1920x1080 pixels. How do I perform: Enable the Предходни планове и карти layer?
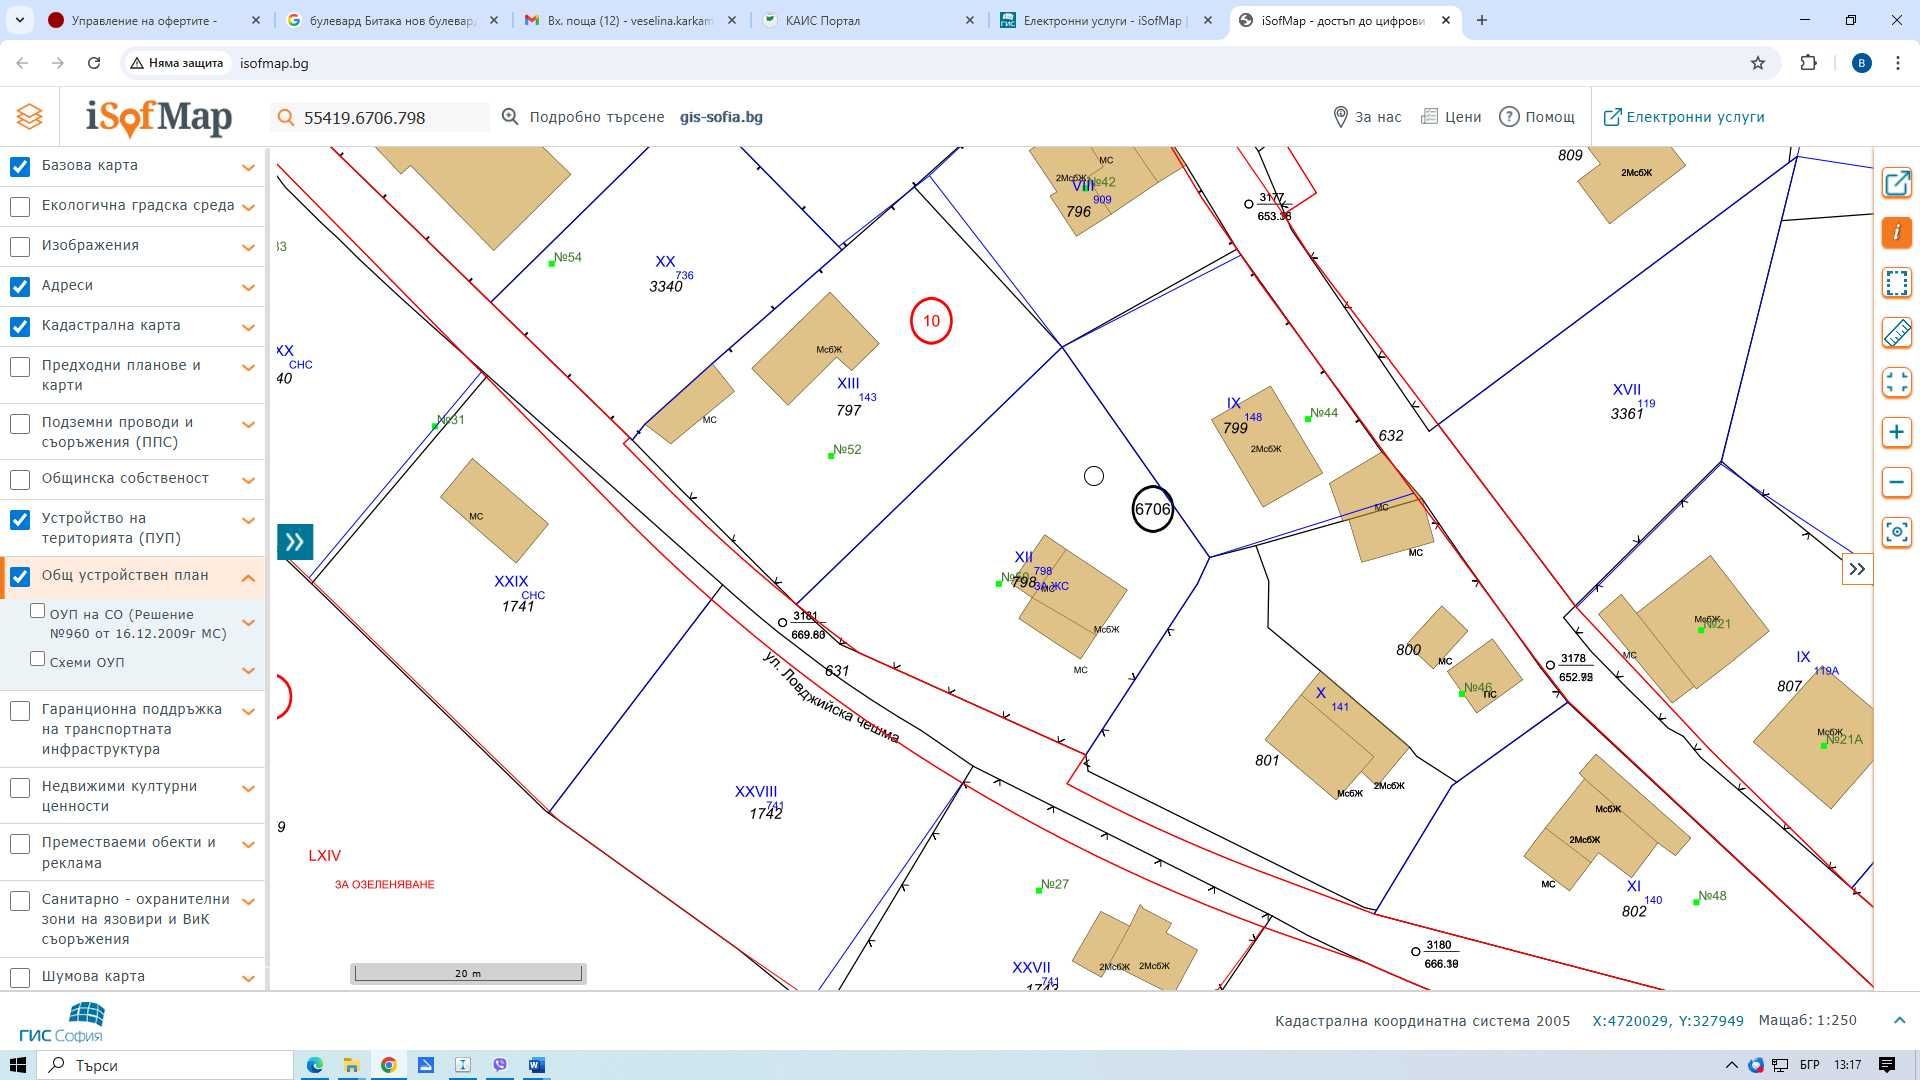20,366
